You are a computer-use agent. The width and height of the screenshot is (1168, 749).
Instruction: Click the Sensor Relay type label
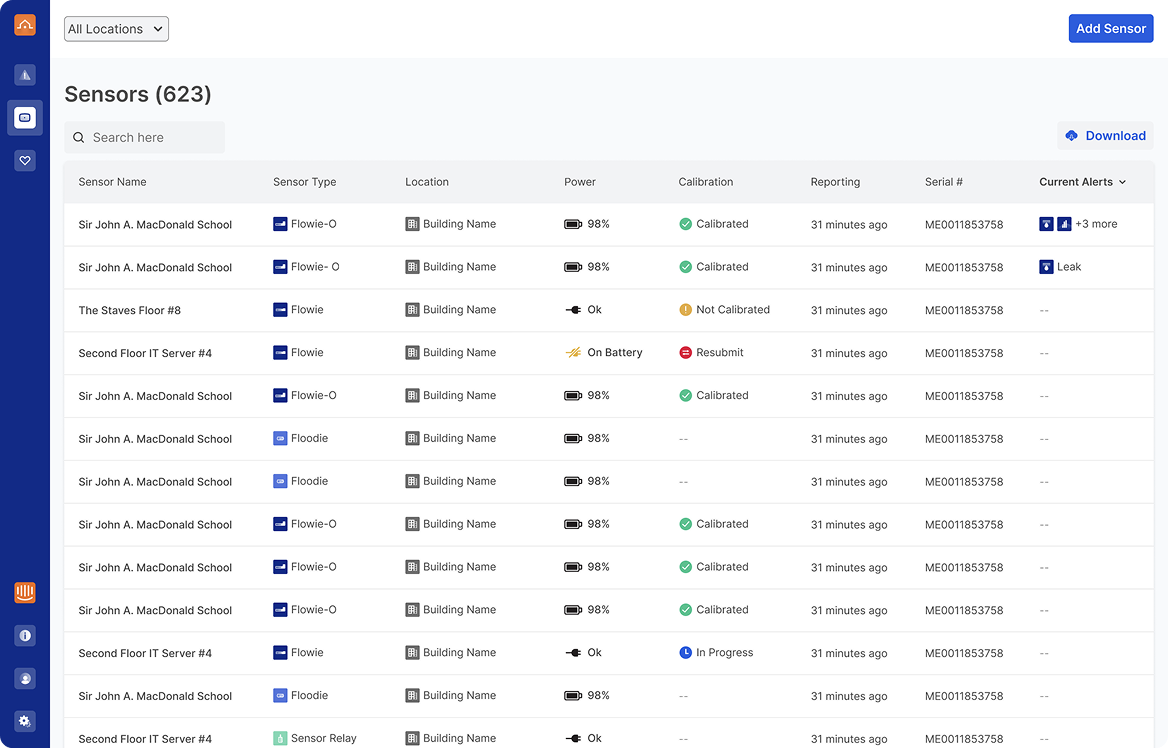[323, 739]
